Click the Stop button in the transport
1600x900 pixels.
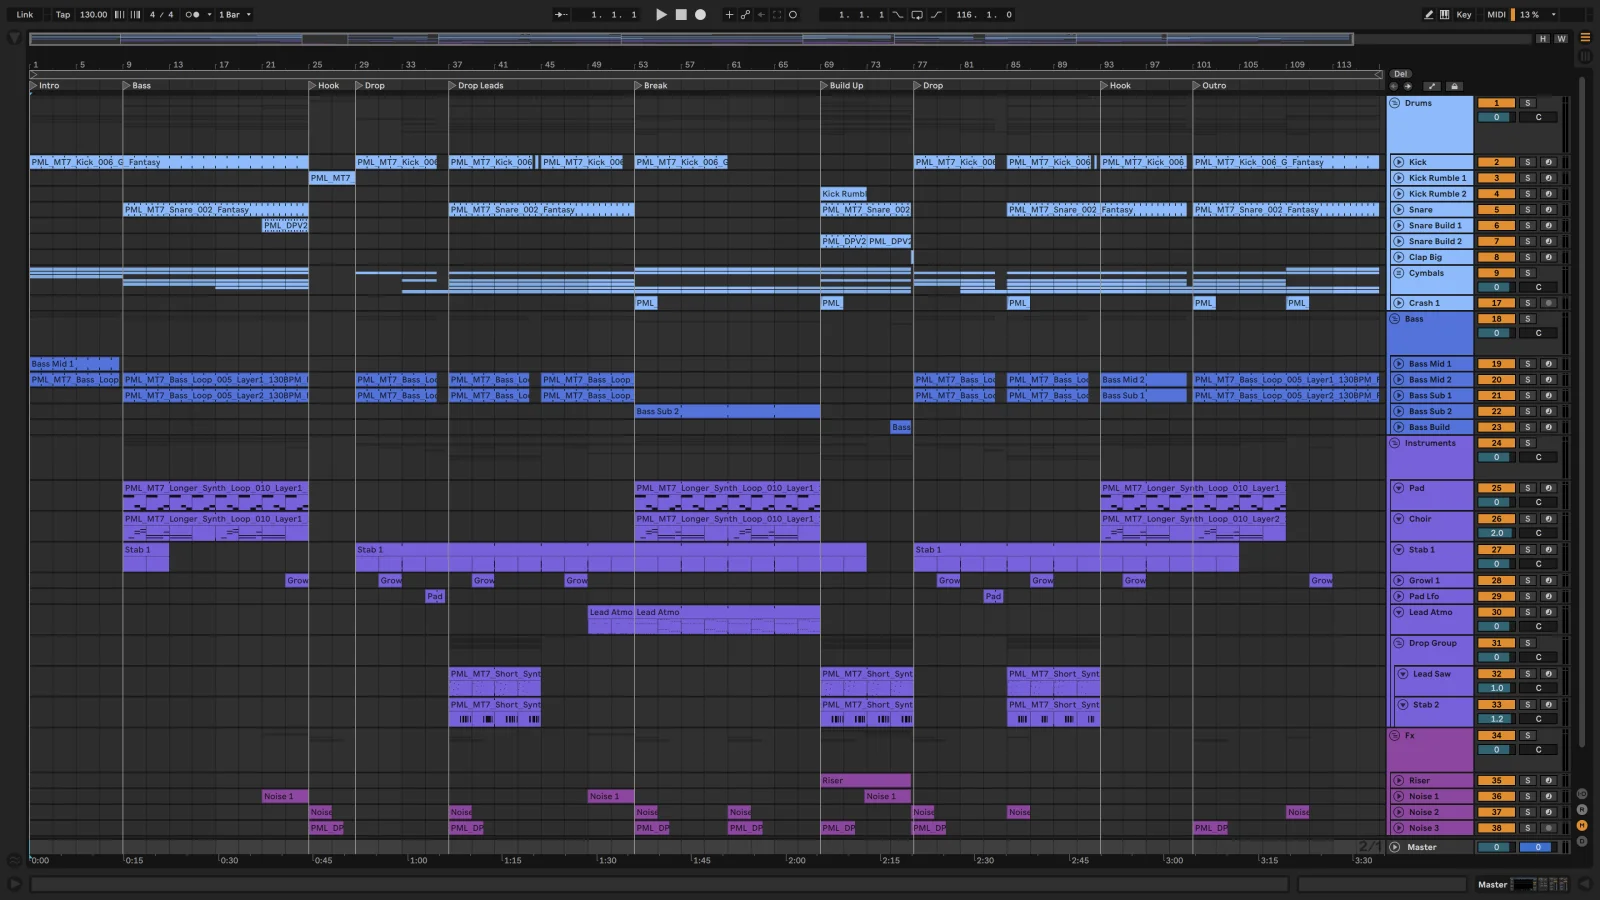(x=681, y=15)
